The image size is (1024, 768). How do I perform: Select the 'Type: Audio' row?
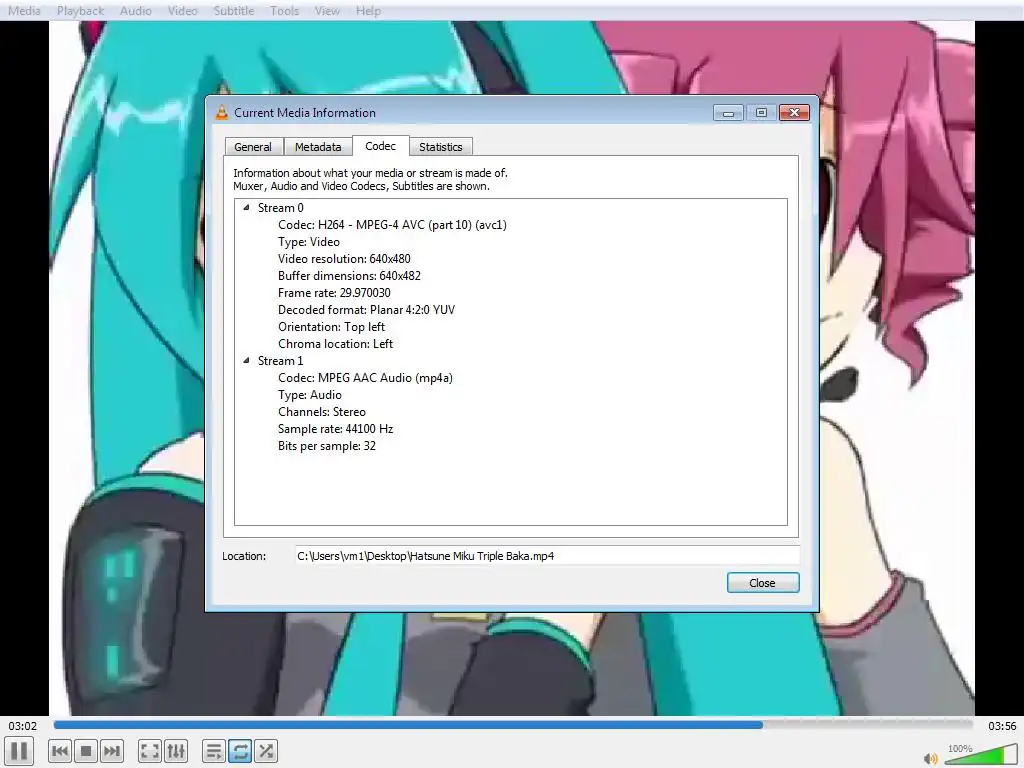[310, 394]
